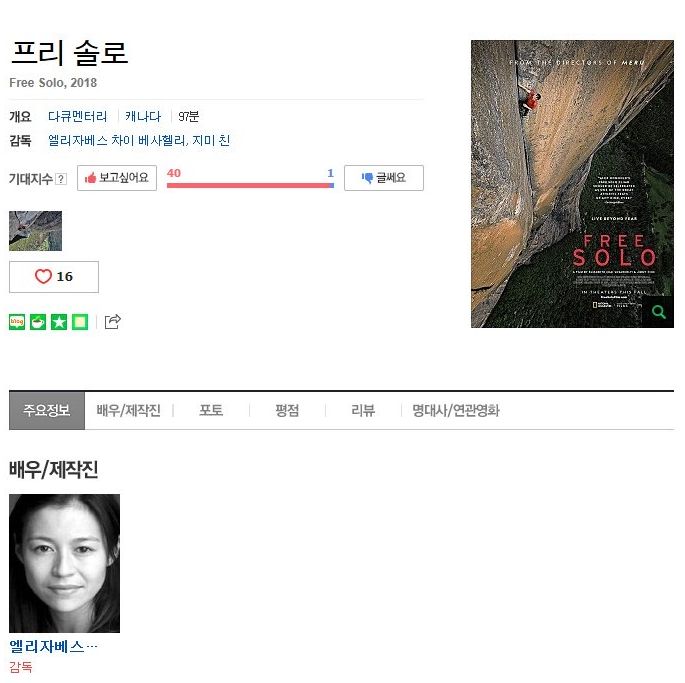
Task: Click the blog share icon
Action: pyautogui.click(x=17, y=322)
